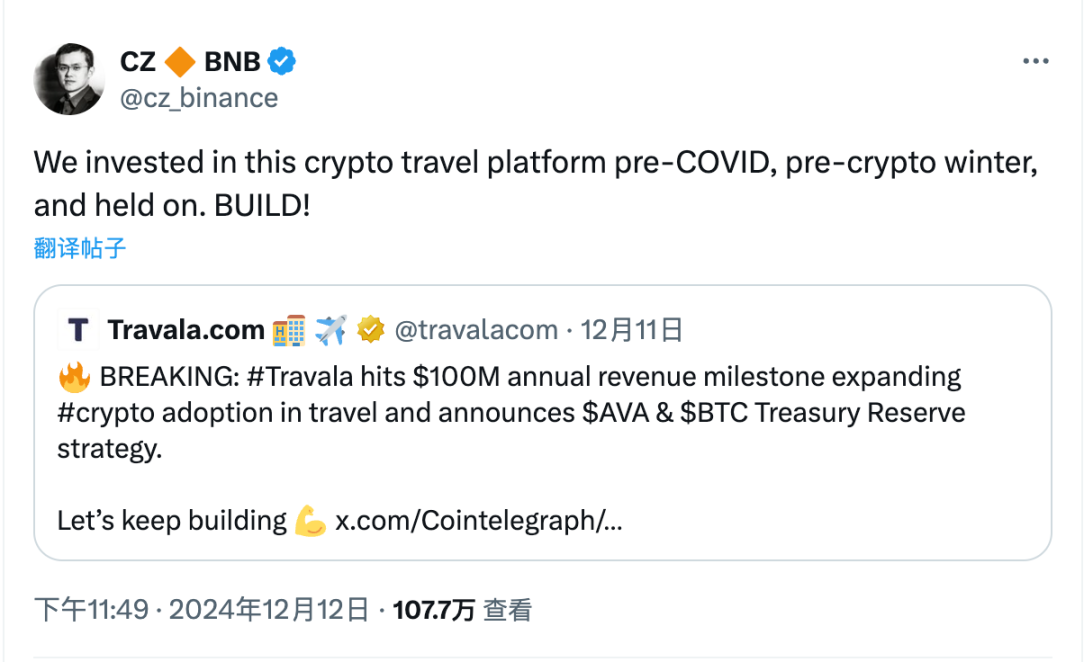Open the three-dot more options menu
1084x662 pixels.
tap(1035, 62)
